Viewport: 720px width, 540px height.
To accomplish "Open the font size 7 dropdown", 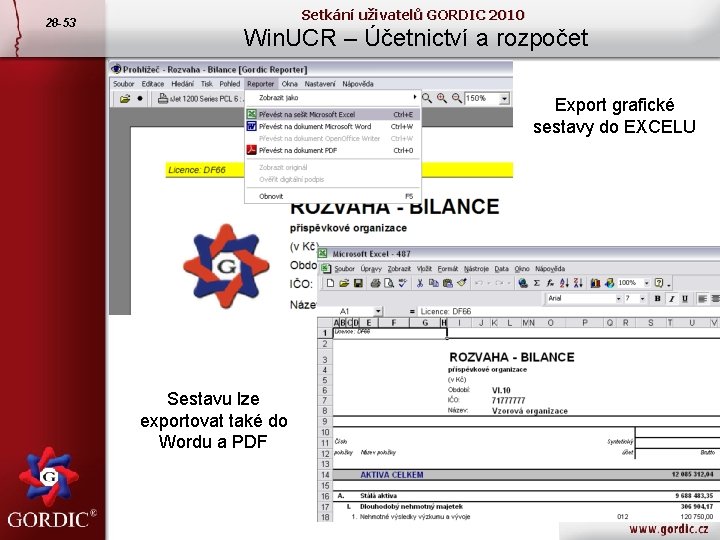I will coord(642,298).
